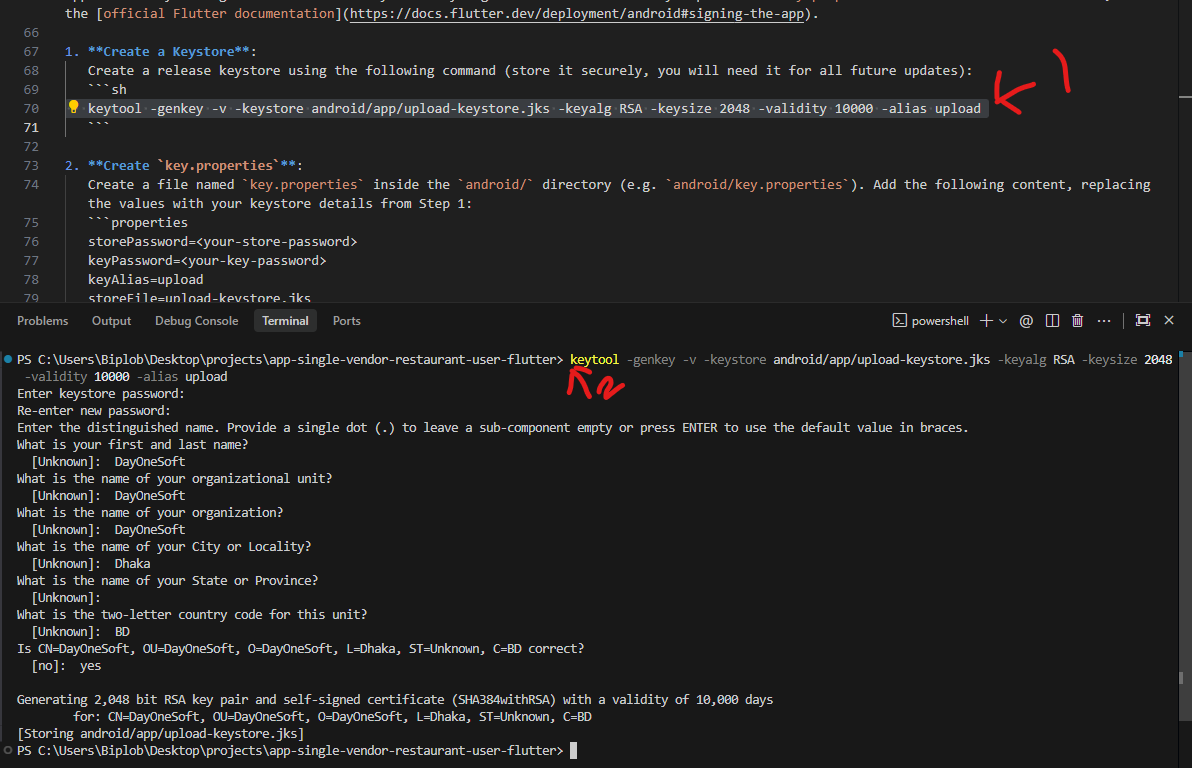1192x768 pixels.
Task: Click the '[no]: yes' terminal line
Action: coord(66,666)
